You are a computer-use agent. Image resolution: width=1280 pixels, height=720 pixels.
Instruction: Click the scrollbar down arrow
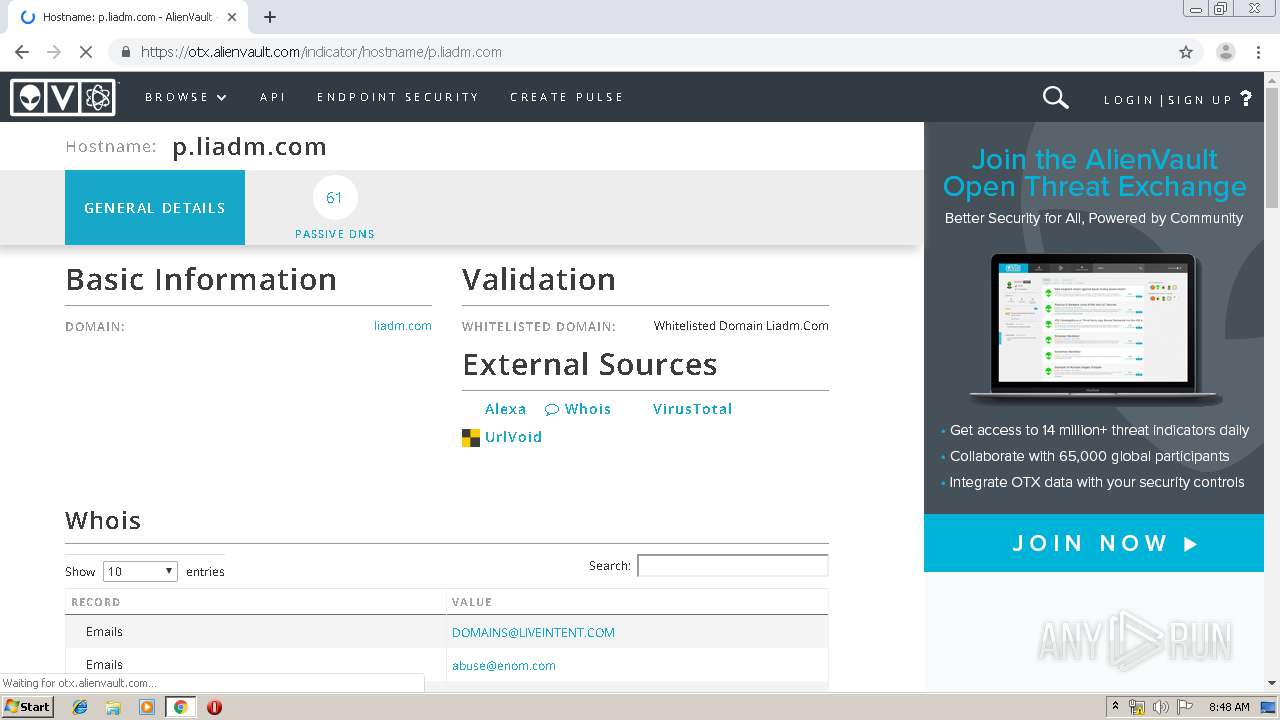coord(1272,683)
